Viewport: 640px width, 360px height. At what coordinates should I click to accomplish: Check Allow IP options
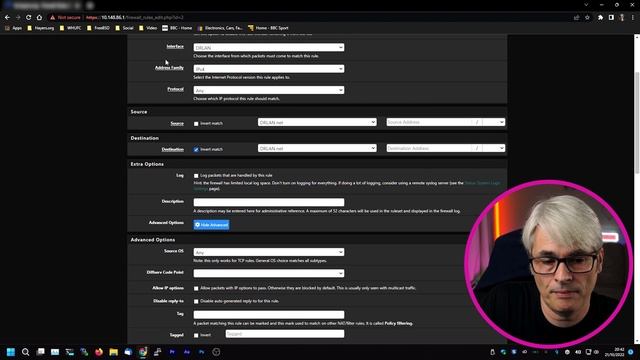(196, 289)
